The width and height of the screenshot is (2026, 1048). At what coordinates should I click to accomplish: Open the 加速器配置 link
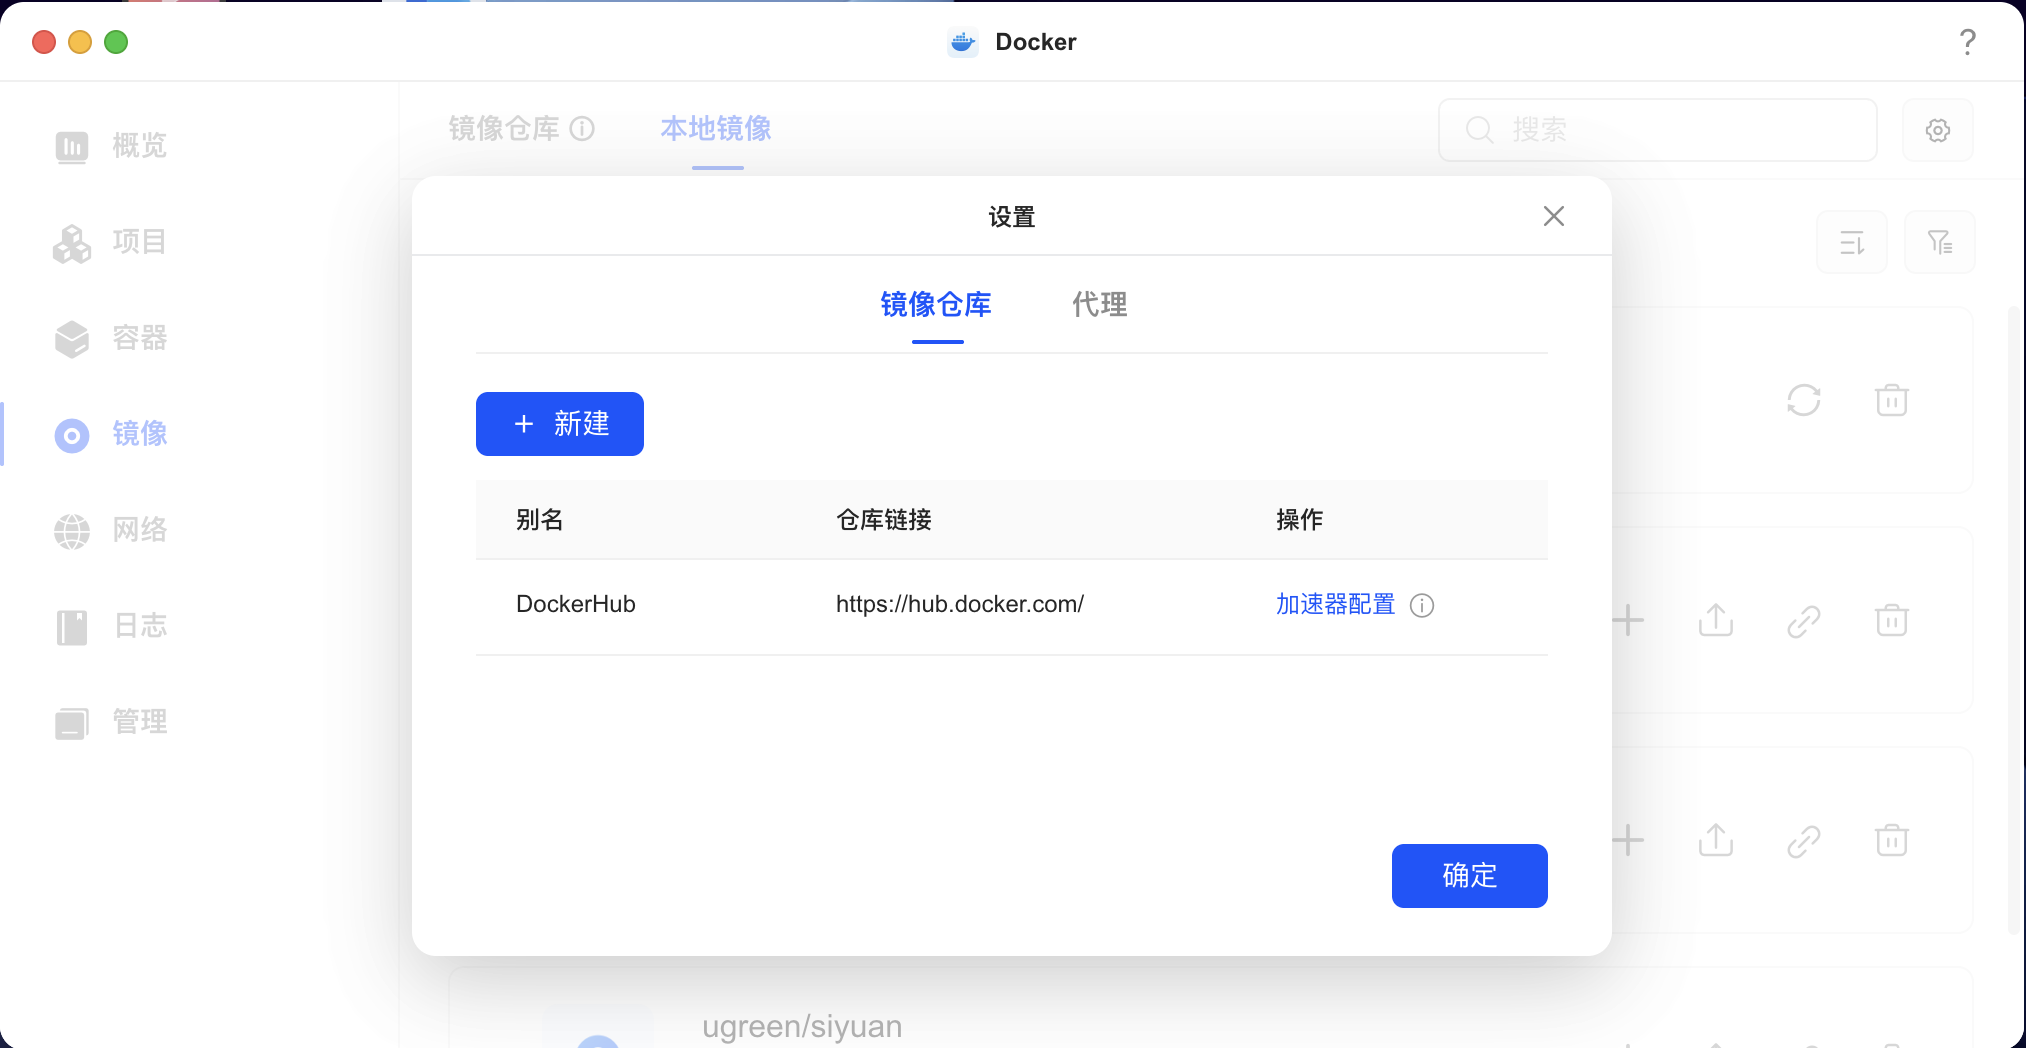click(x=1335, y=604)
